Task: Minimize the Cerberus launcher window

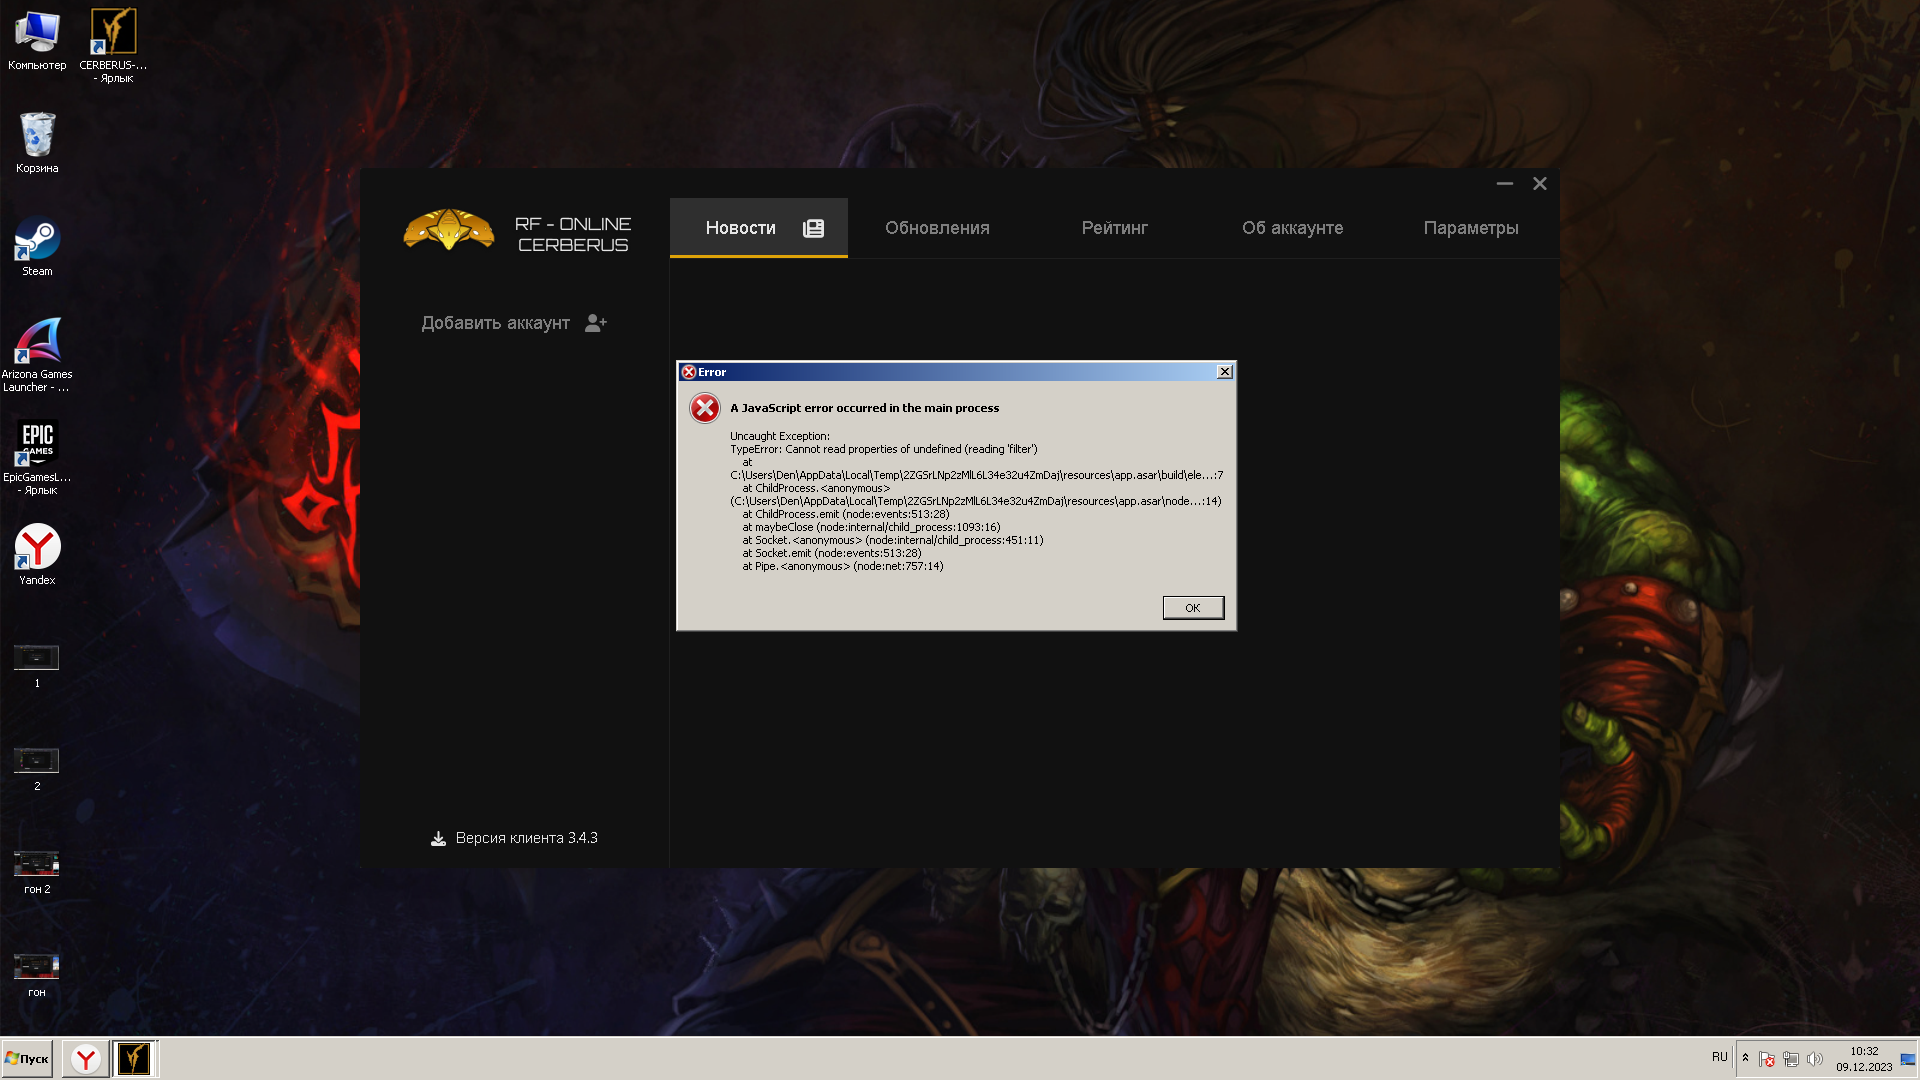Action: pos(1504,184)
